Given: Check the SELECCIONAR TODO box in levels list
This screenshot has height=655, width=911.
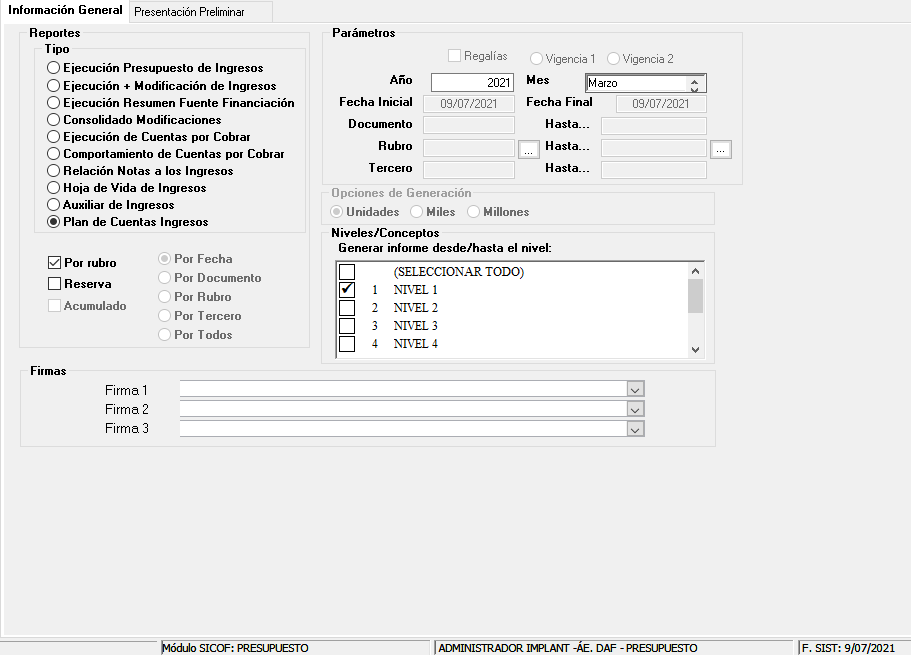Looking at the screenshot, I should pos(347,272).
